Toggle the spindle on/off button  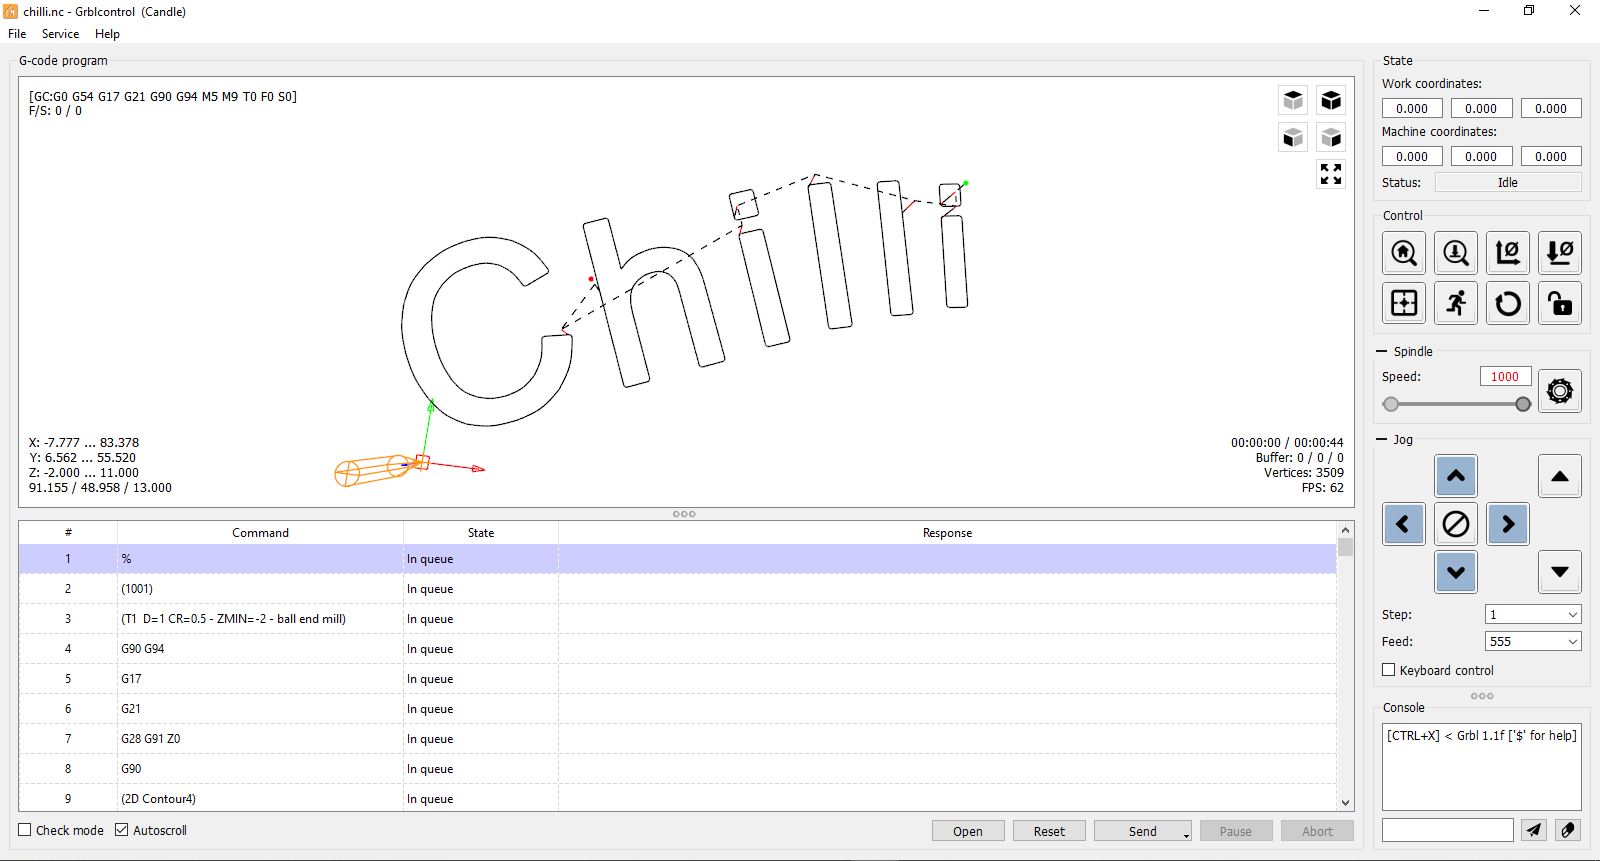pyautogui.click(x=1560, y=391)
